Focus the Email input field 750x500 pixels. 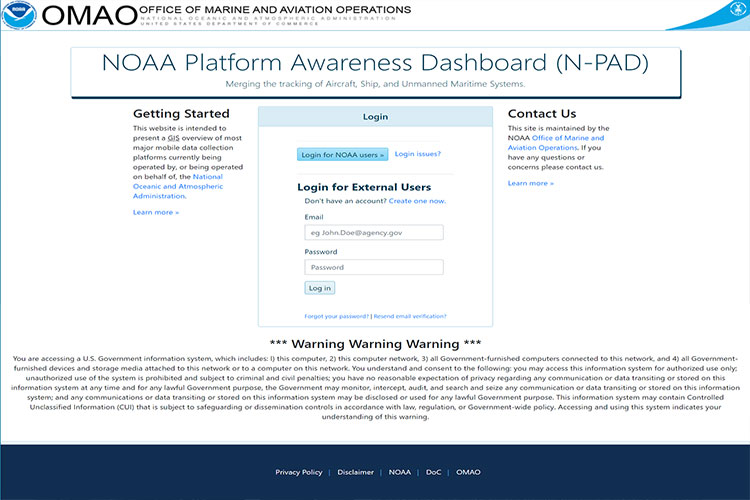click(x=374, y=232)
